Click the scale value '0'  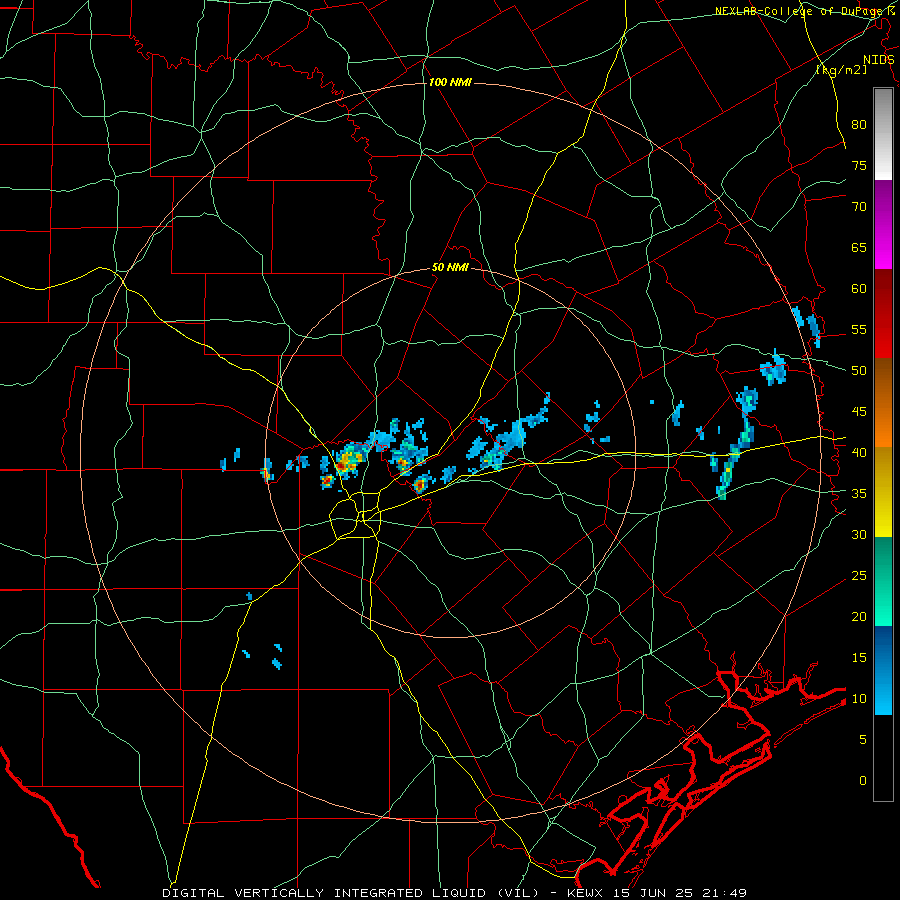pos(863,781)
